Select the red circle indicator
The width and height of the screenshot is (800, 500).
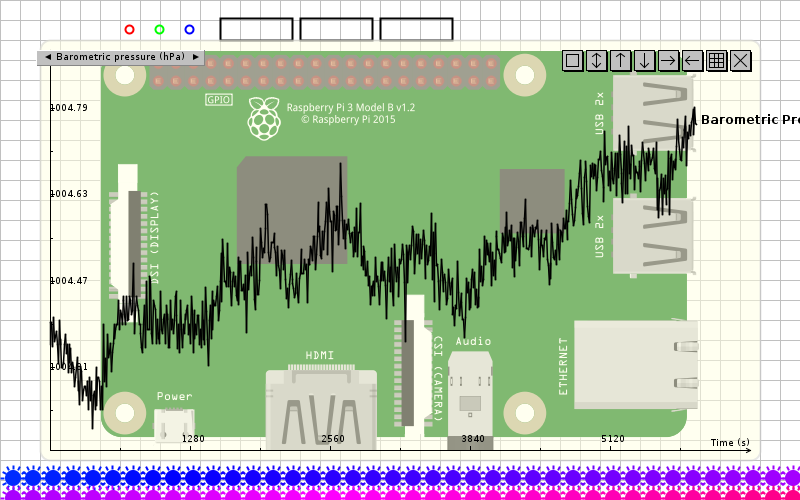click(130, 30)
